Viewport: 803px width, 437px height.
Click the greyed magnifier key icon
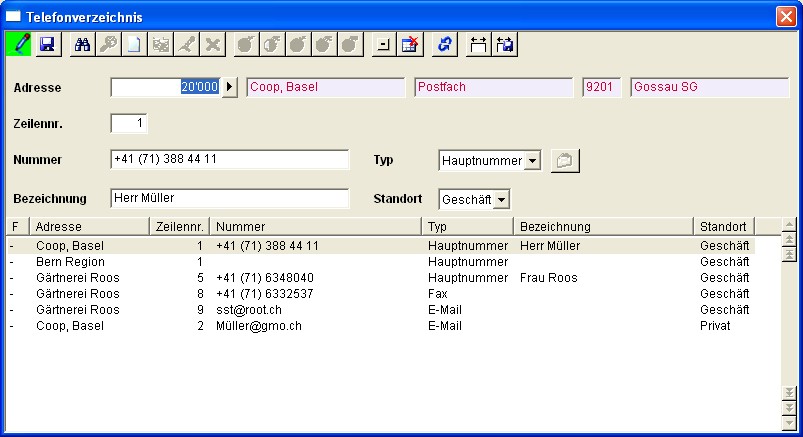click(x=108, y=44)
